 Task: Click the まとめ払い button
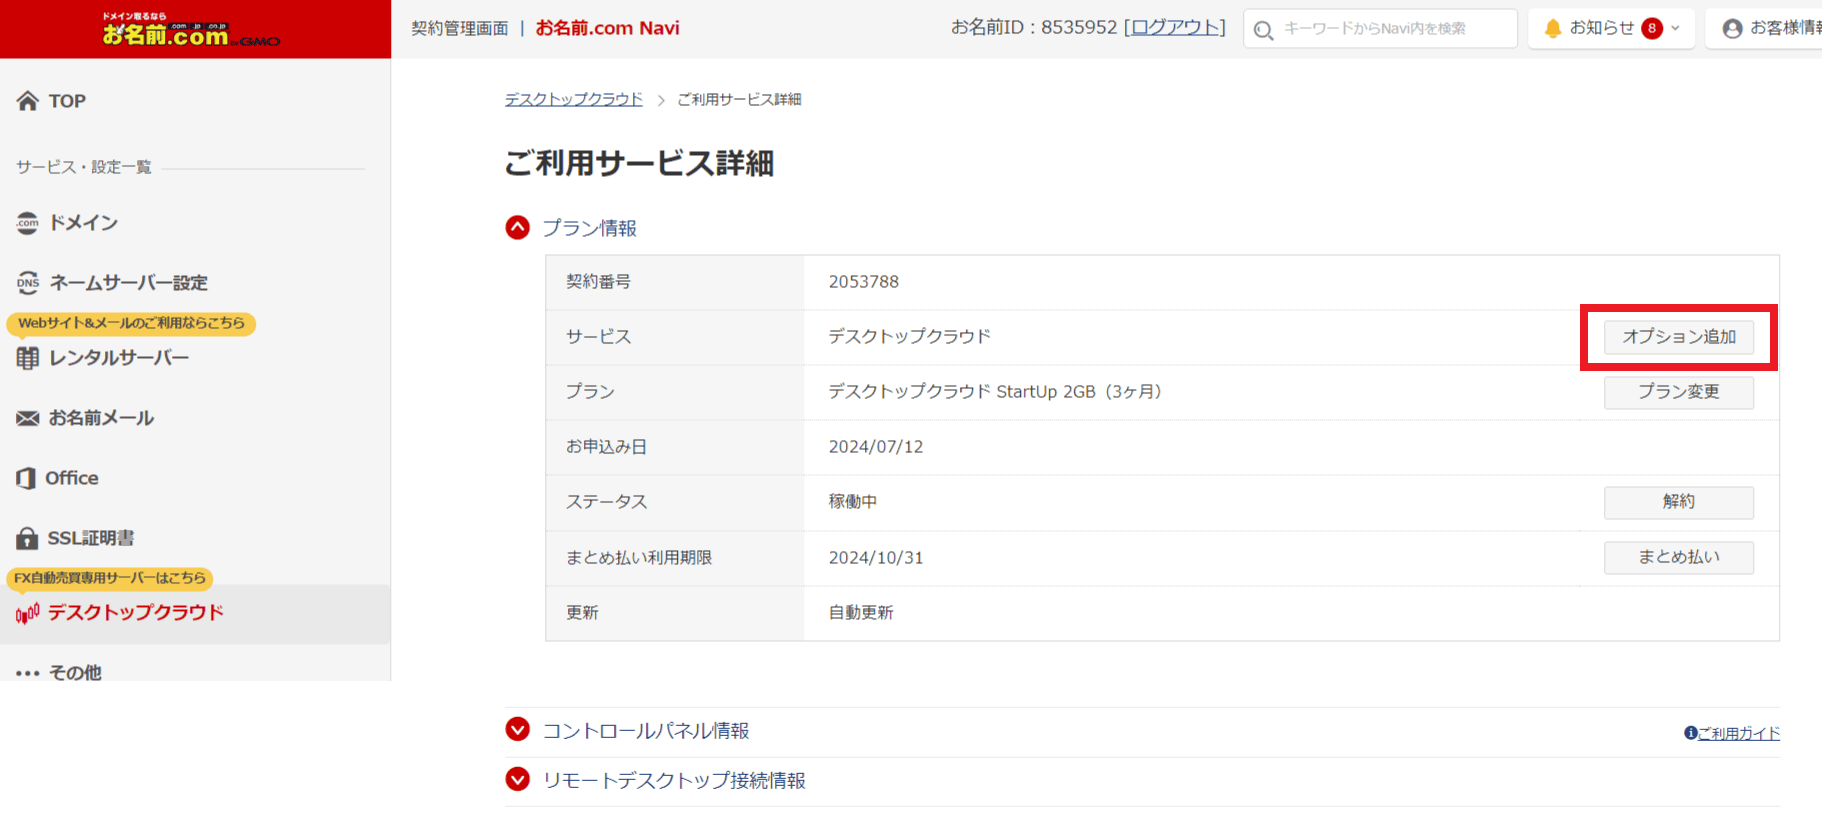(1678, 557)
